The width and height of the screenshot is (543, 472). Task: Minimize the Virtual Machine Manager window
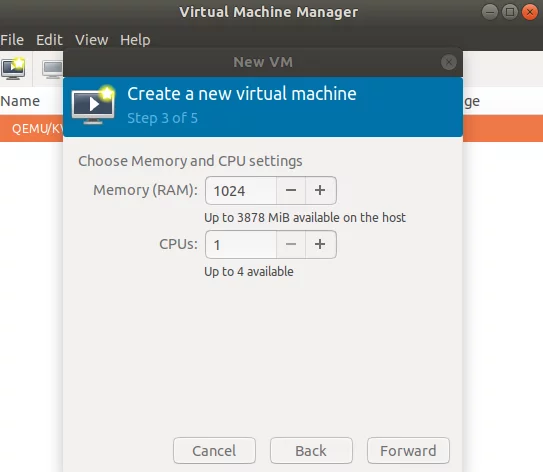(490, 12)
